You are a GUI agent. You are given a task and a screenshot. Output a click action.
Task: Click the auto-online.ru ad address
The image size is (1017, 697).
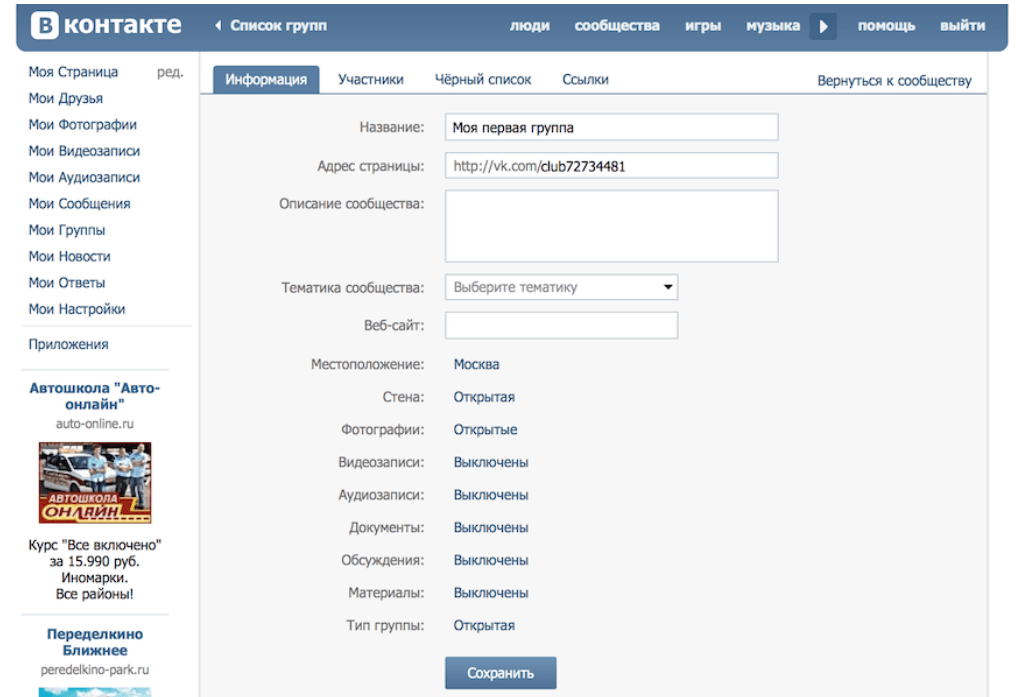pyautogui.click(x=95, y=424)
